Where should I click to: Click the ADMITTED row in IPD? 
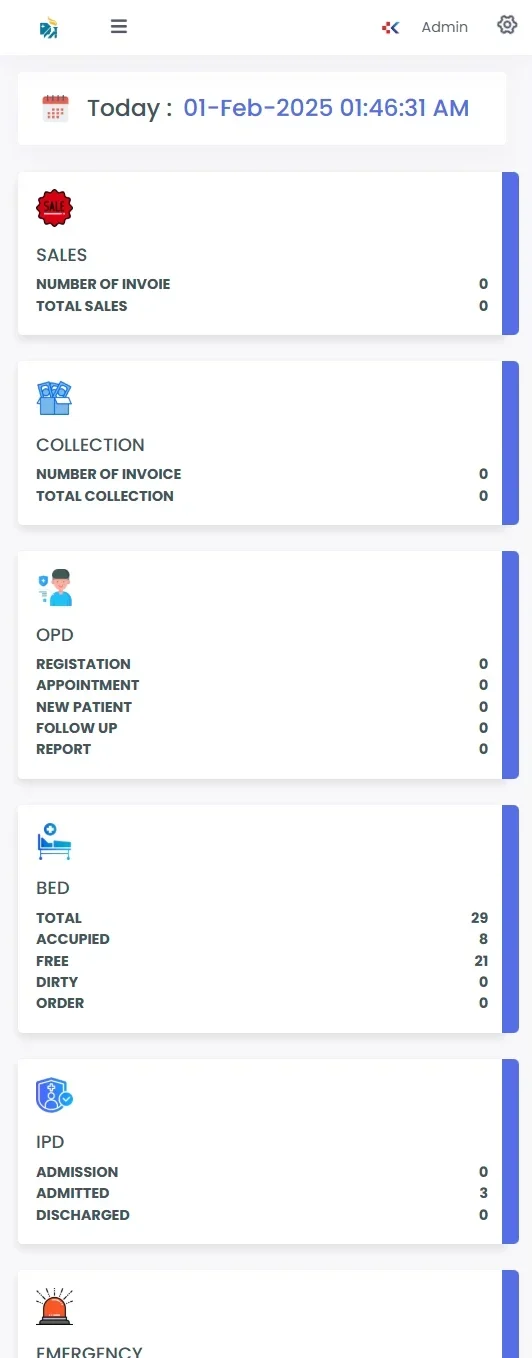pyautogui.click(x=262, y=1193)
